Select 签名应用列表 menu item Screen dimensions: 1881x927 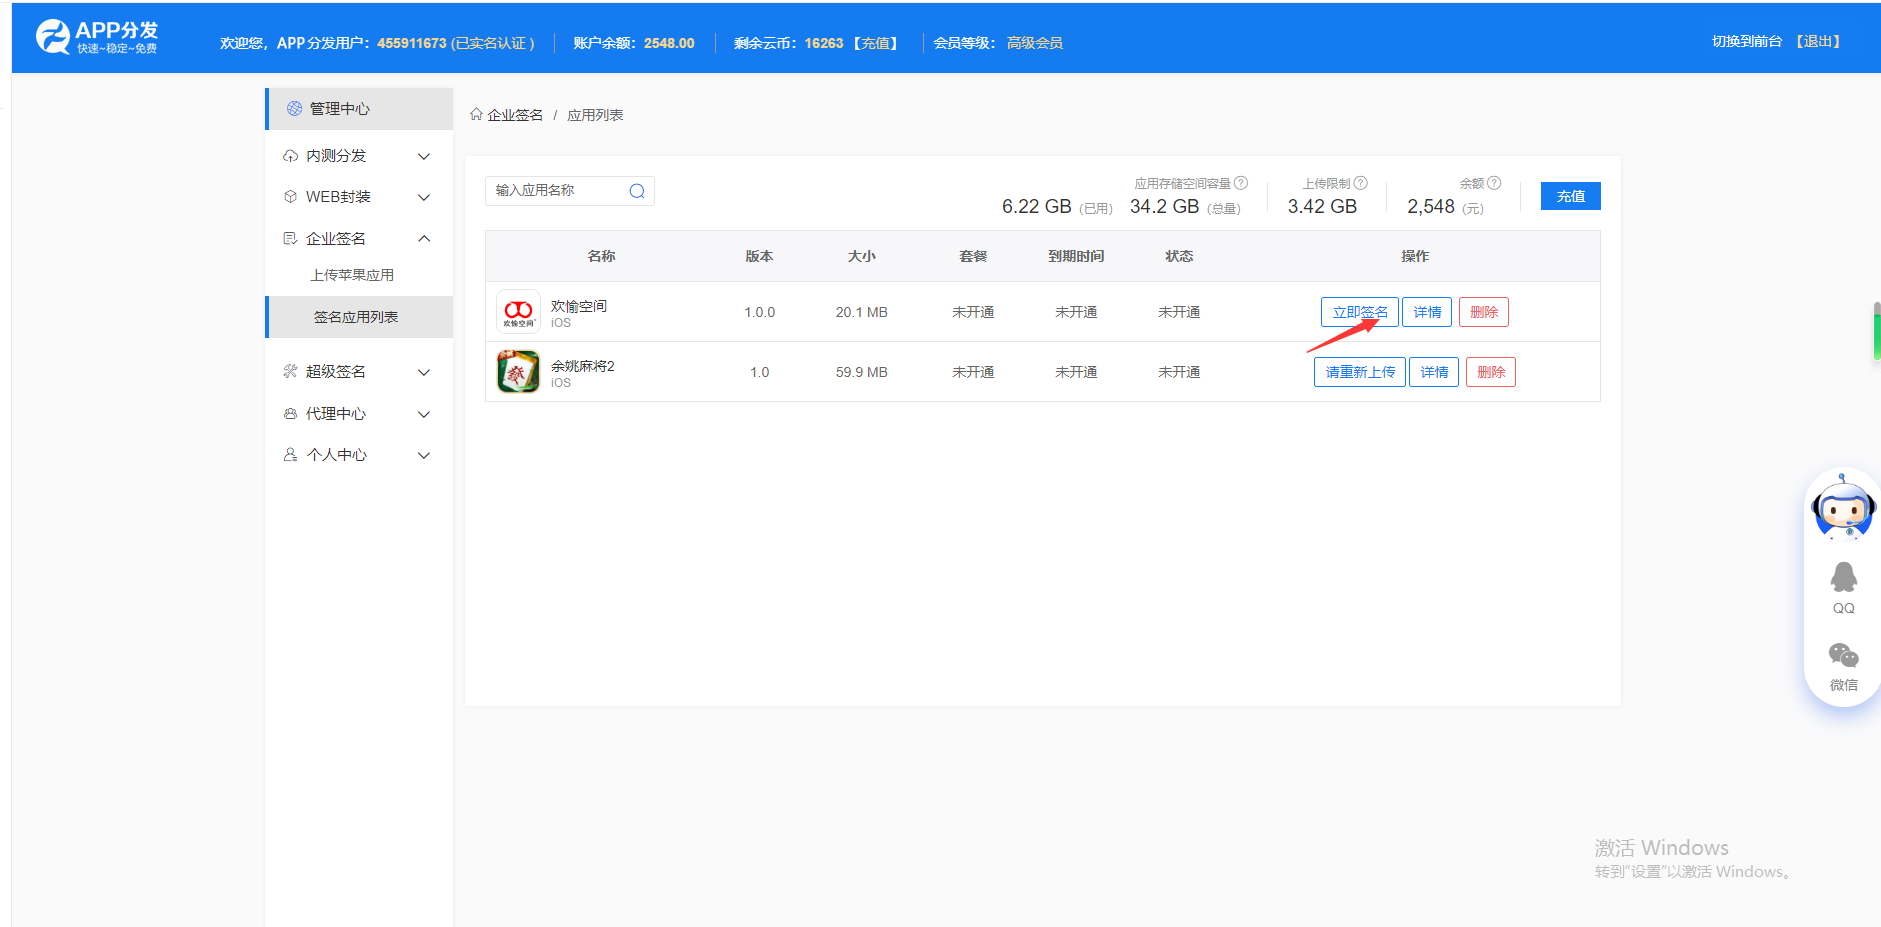[x=356, y=317]
